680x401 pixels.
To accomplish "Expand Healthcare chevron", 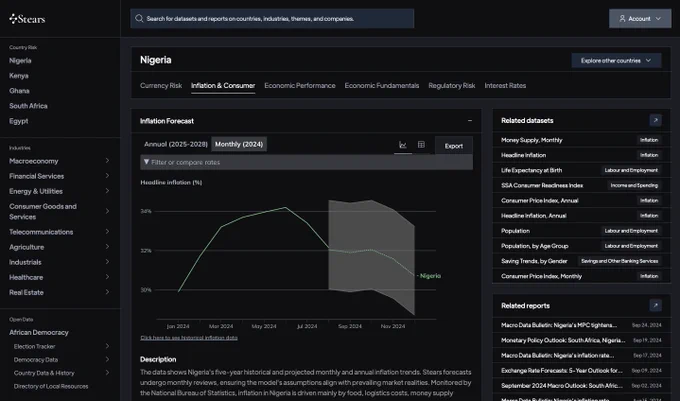I will (x=107, y=277).
